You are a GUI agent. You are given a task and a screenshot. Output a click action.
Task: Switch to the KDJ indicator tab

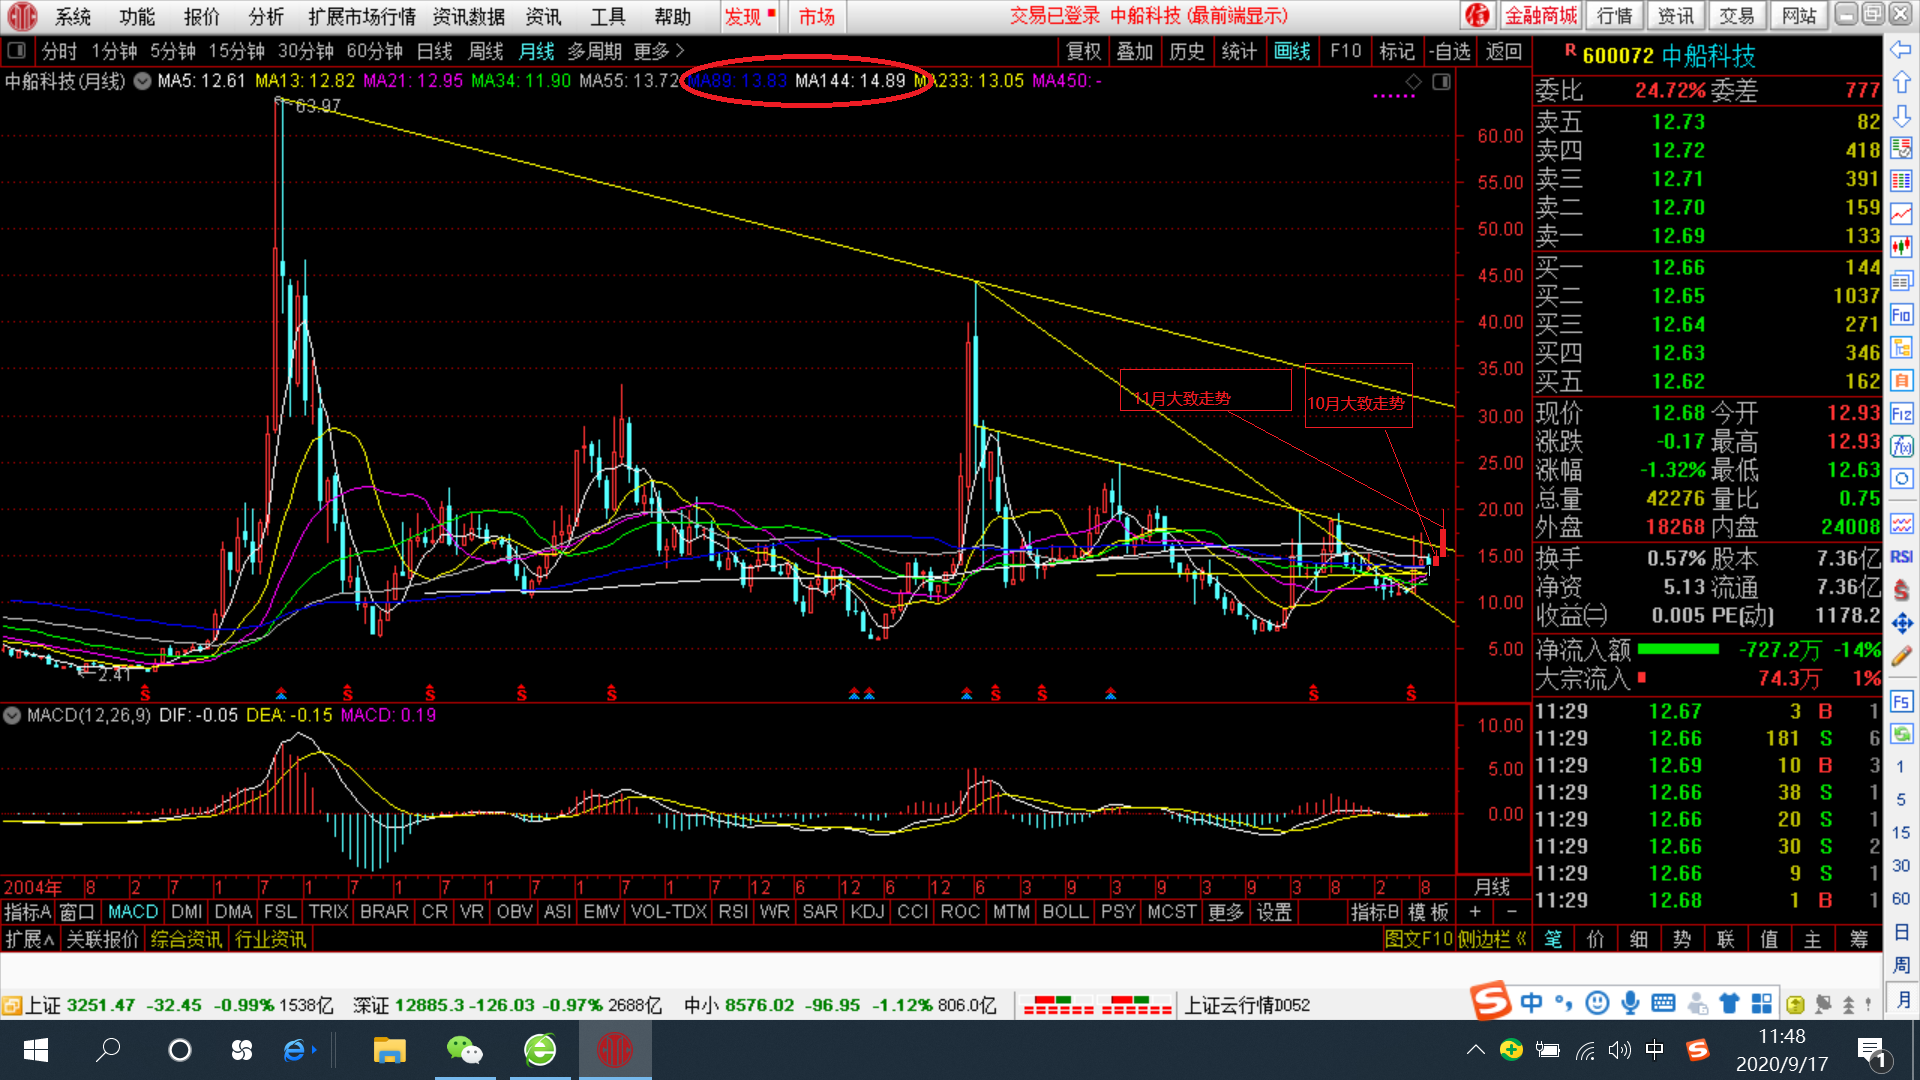[x=867, y=912]
